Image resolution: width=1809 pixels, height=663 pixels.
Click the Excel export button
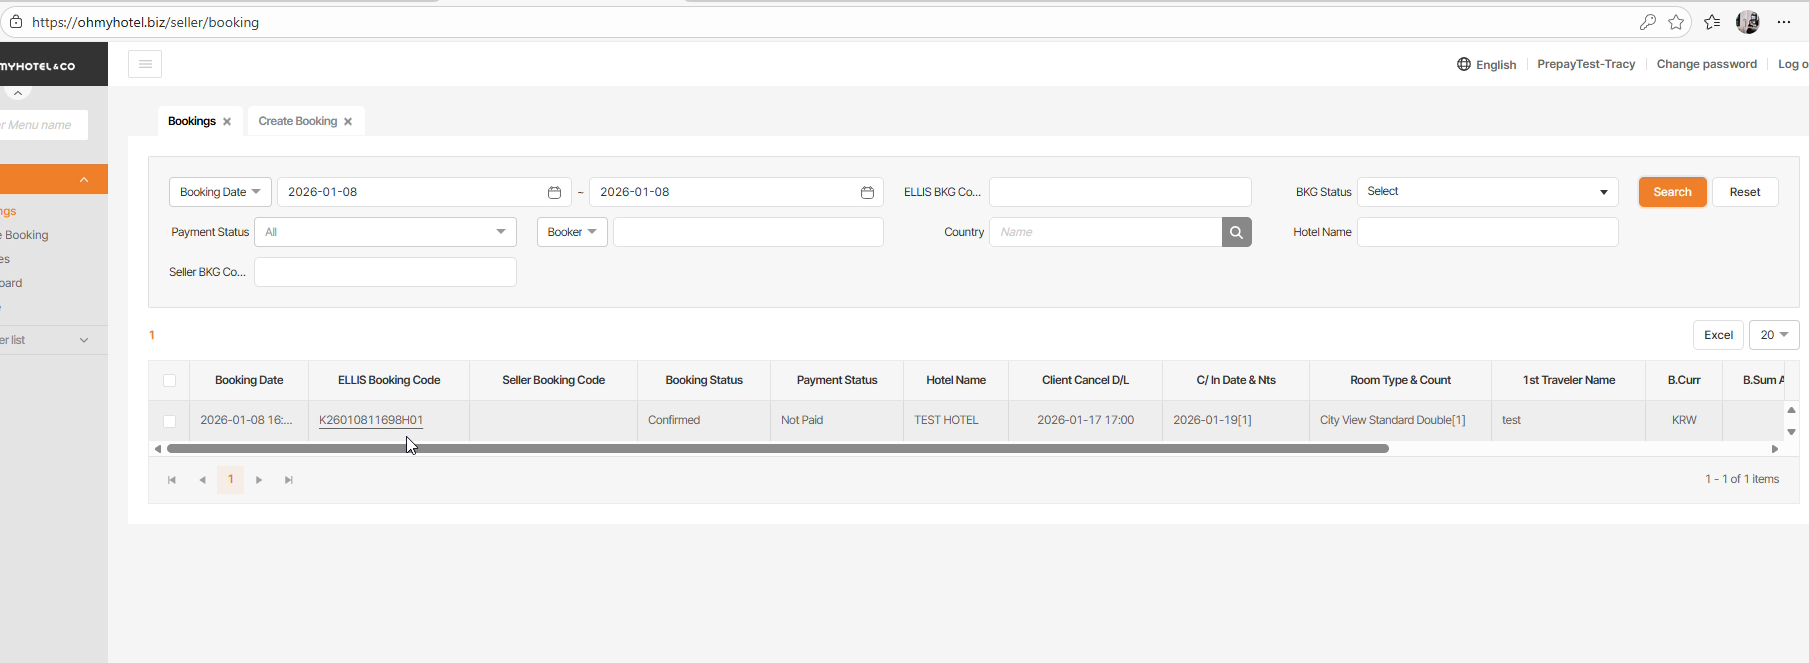point(1718,335)
